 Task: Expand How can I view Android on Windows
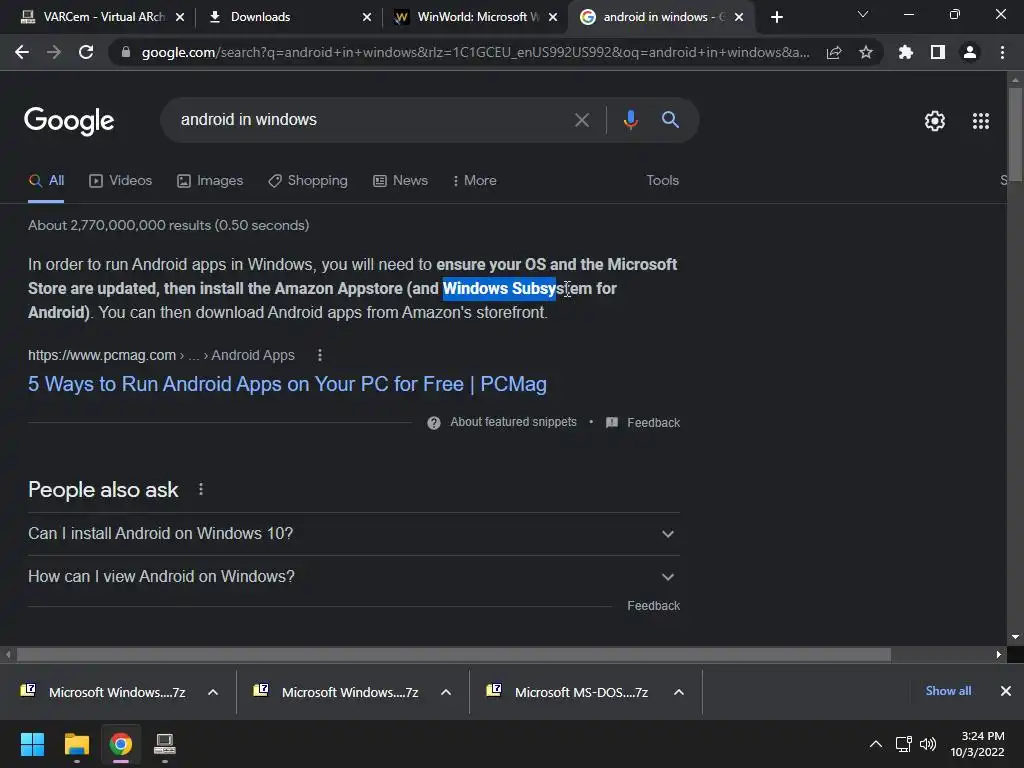pos(353,577)
